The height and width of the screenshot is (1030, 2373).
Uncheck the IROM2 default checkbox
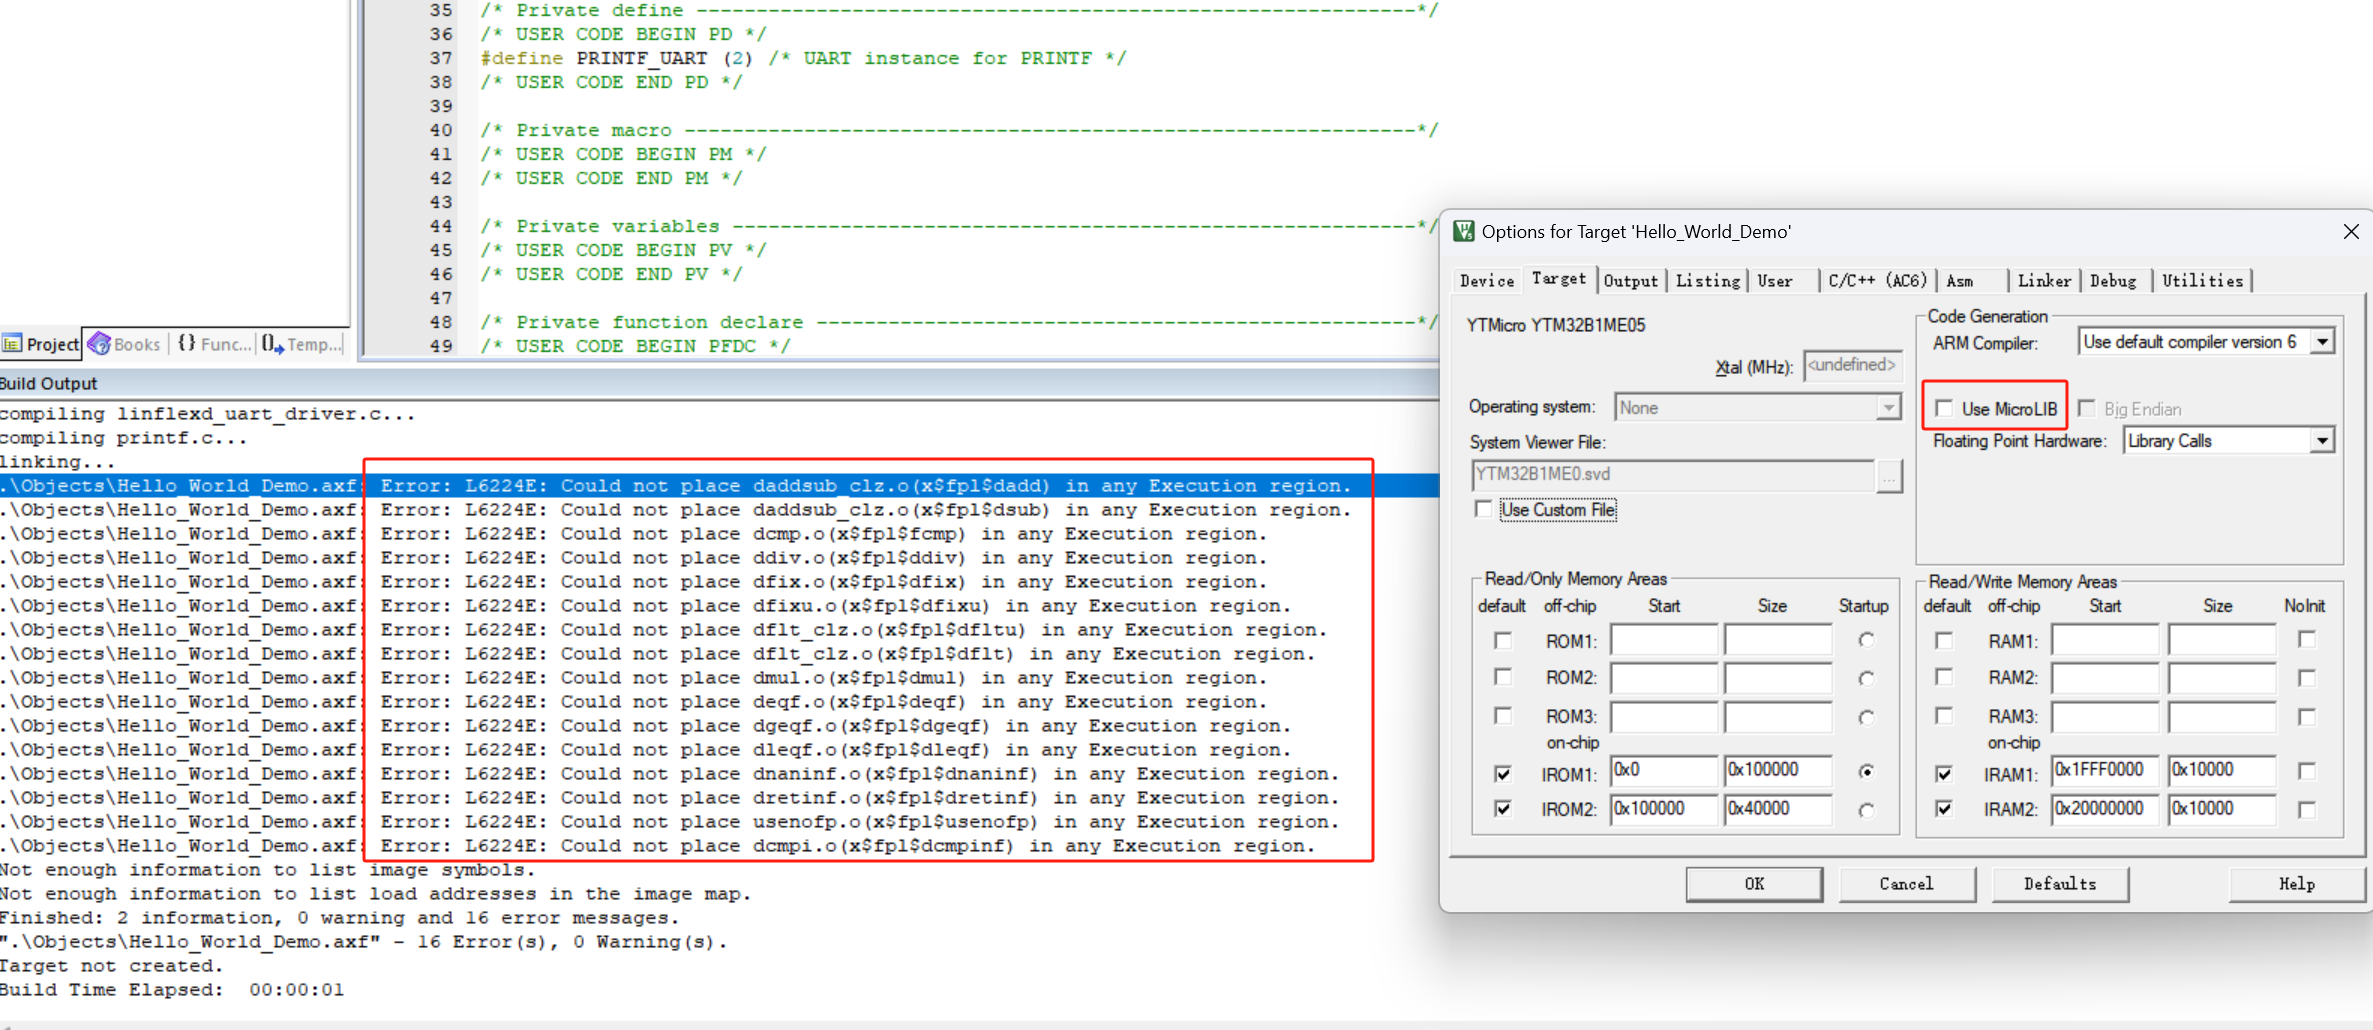click(1502, 808)
